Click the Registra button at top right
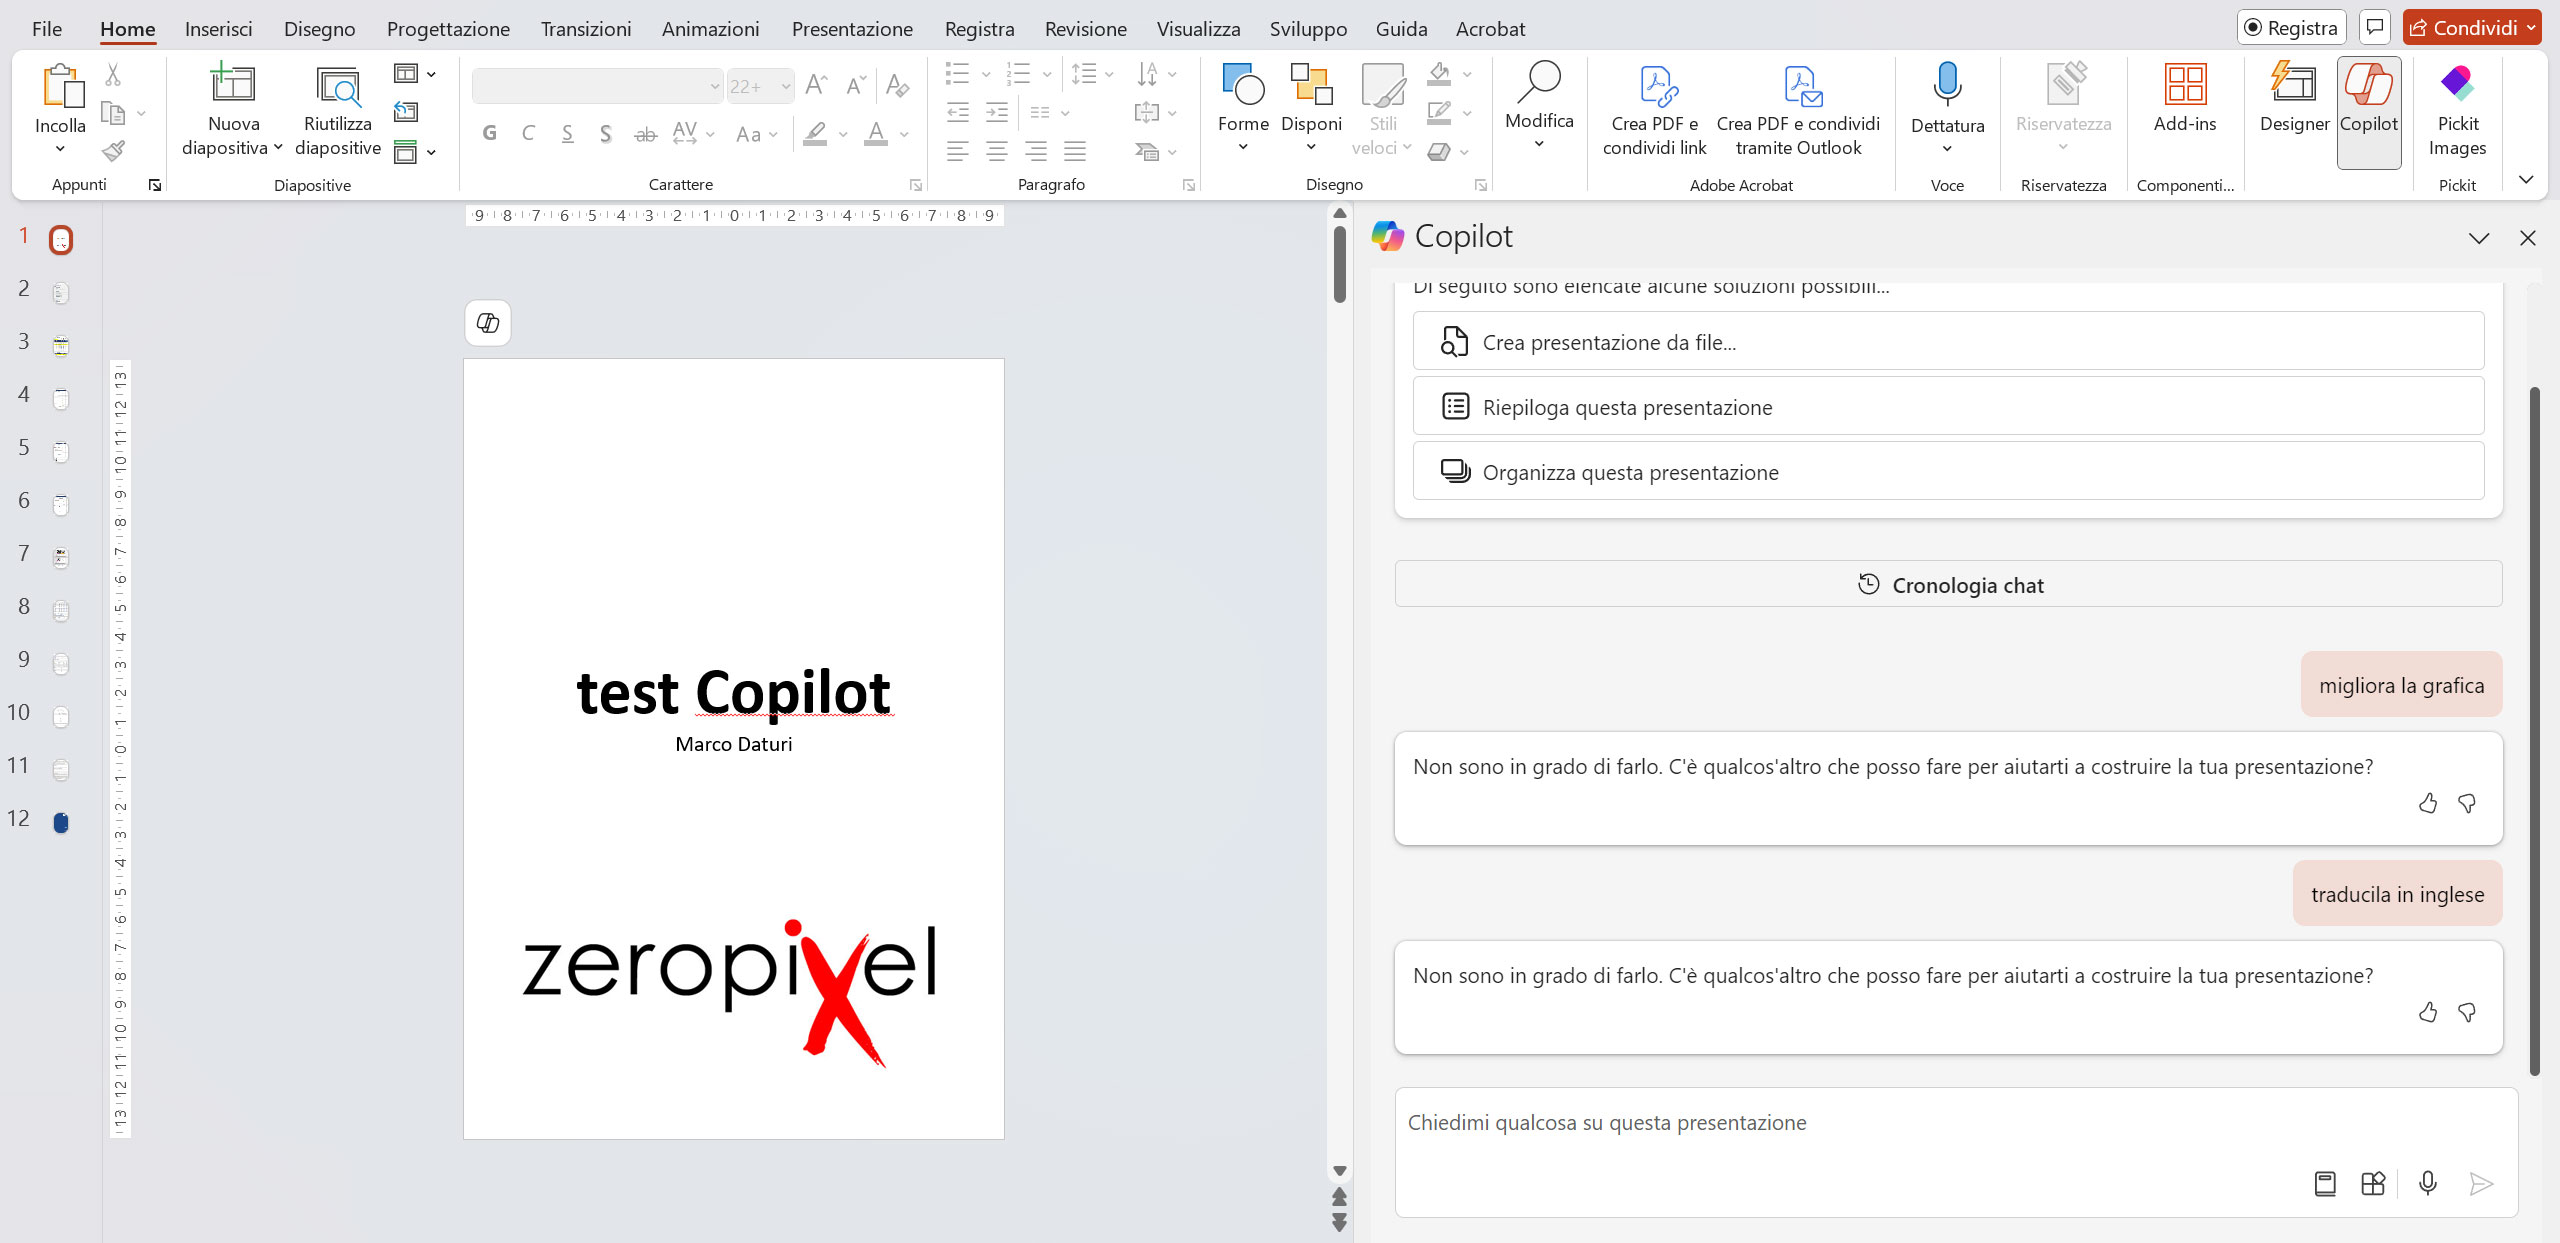 (2291, 28)
